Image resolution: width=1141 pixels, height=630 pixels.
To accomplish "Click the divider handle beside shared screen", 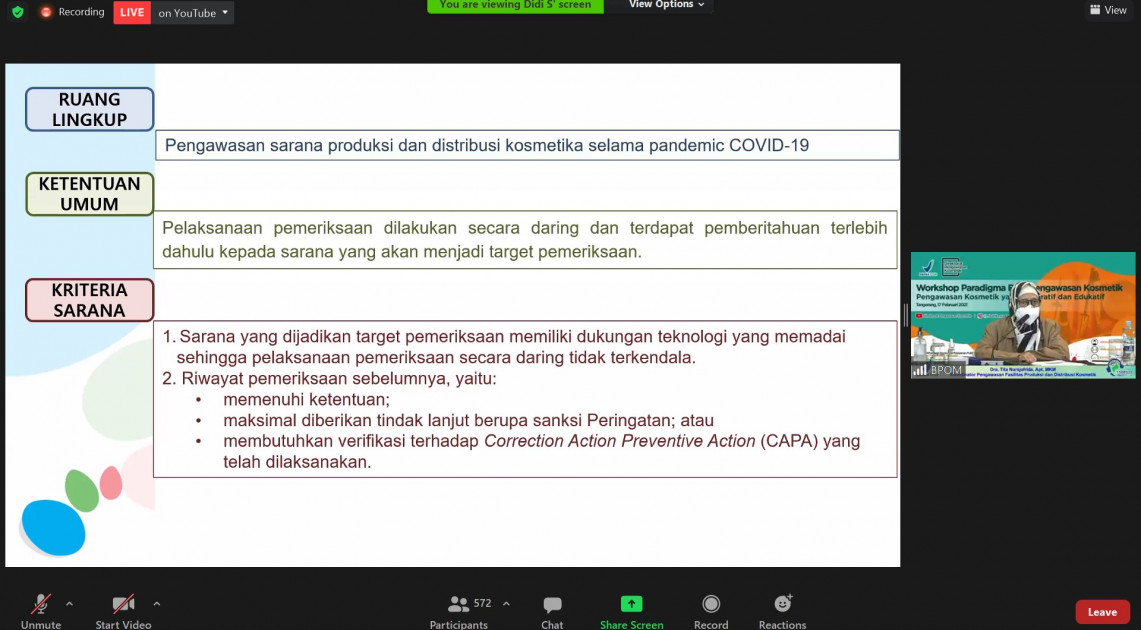I will click(x=905, y=315).
